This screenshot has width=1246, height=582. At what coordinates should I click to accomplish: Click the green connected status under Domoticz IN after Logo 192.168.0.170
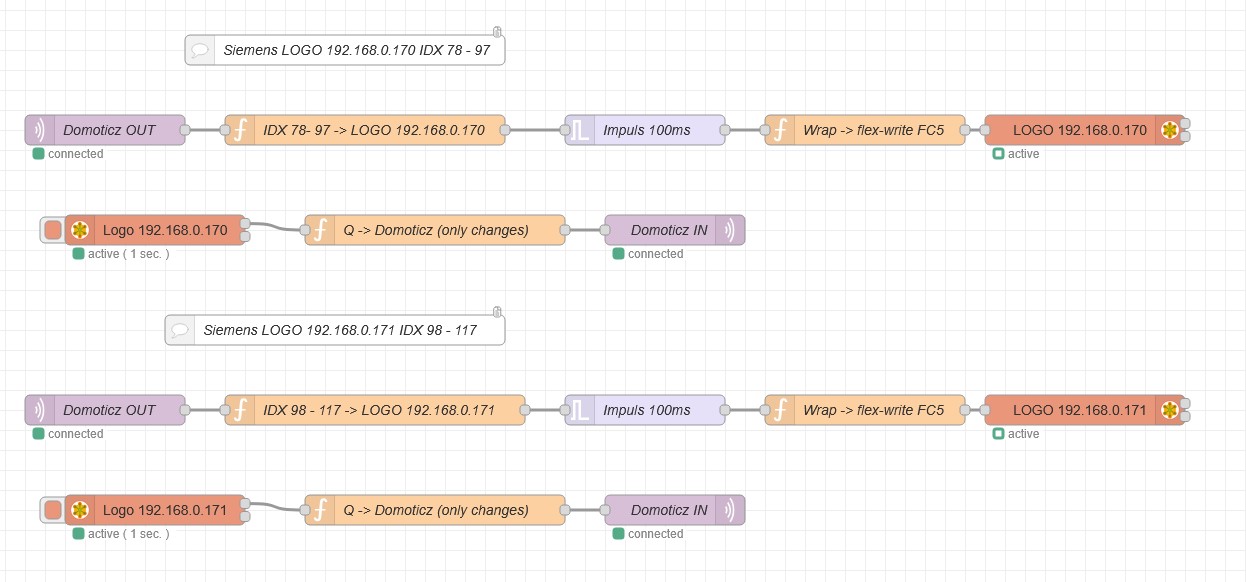tap(619, 254)
